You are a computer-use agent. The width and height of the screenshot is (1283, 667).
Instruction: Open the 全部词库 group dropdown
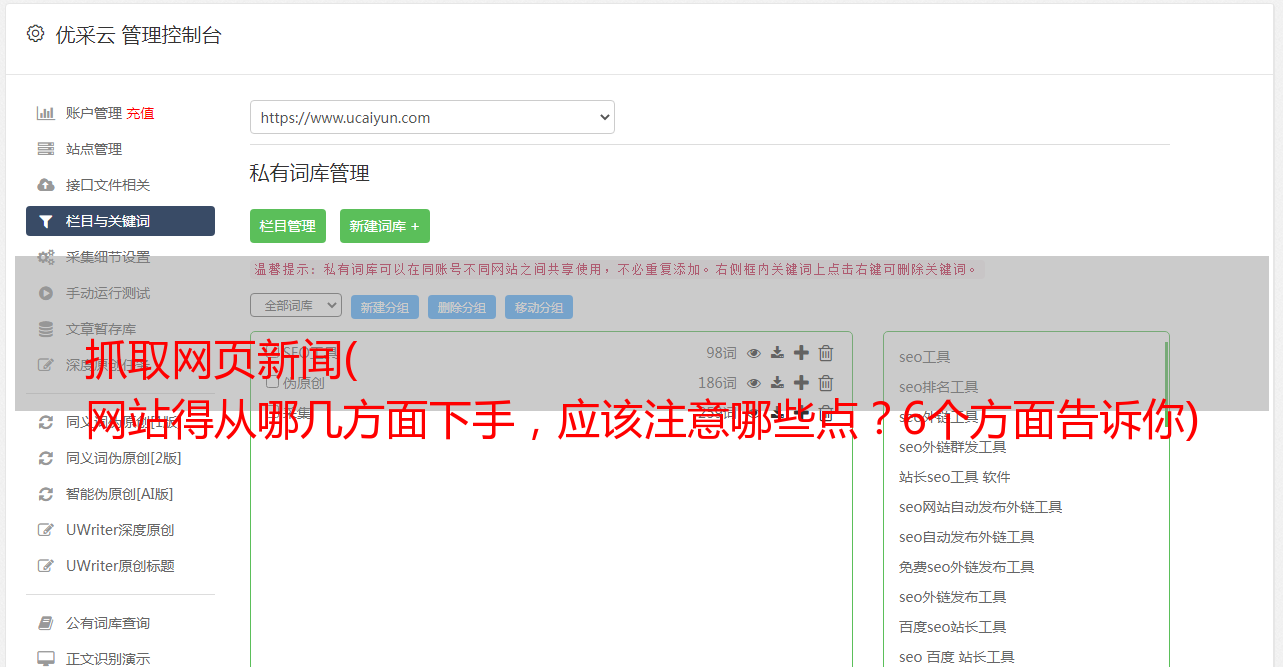296,305
